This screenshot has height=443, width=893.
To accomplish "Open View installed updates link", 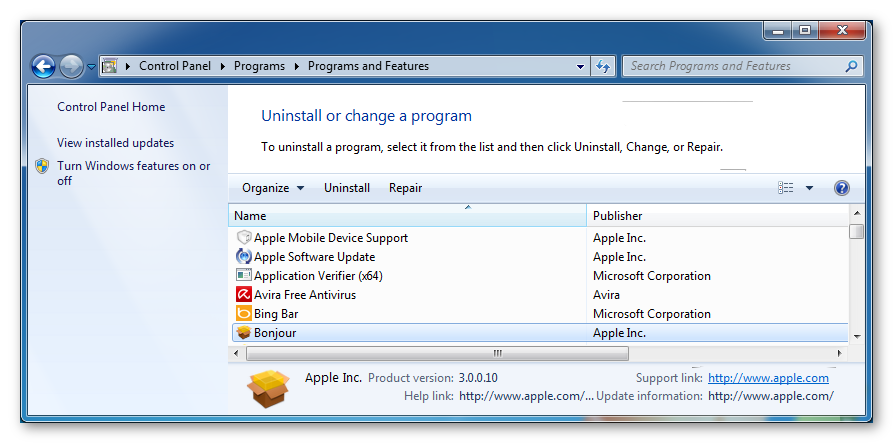I will coord(116,143).
